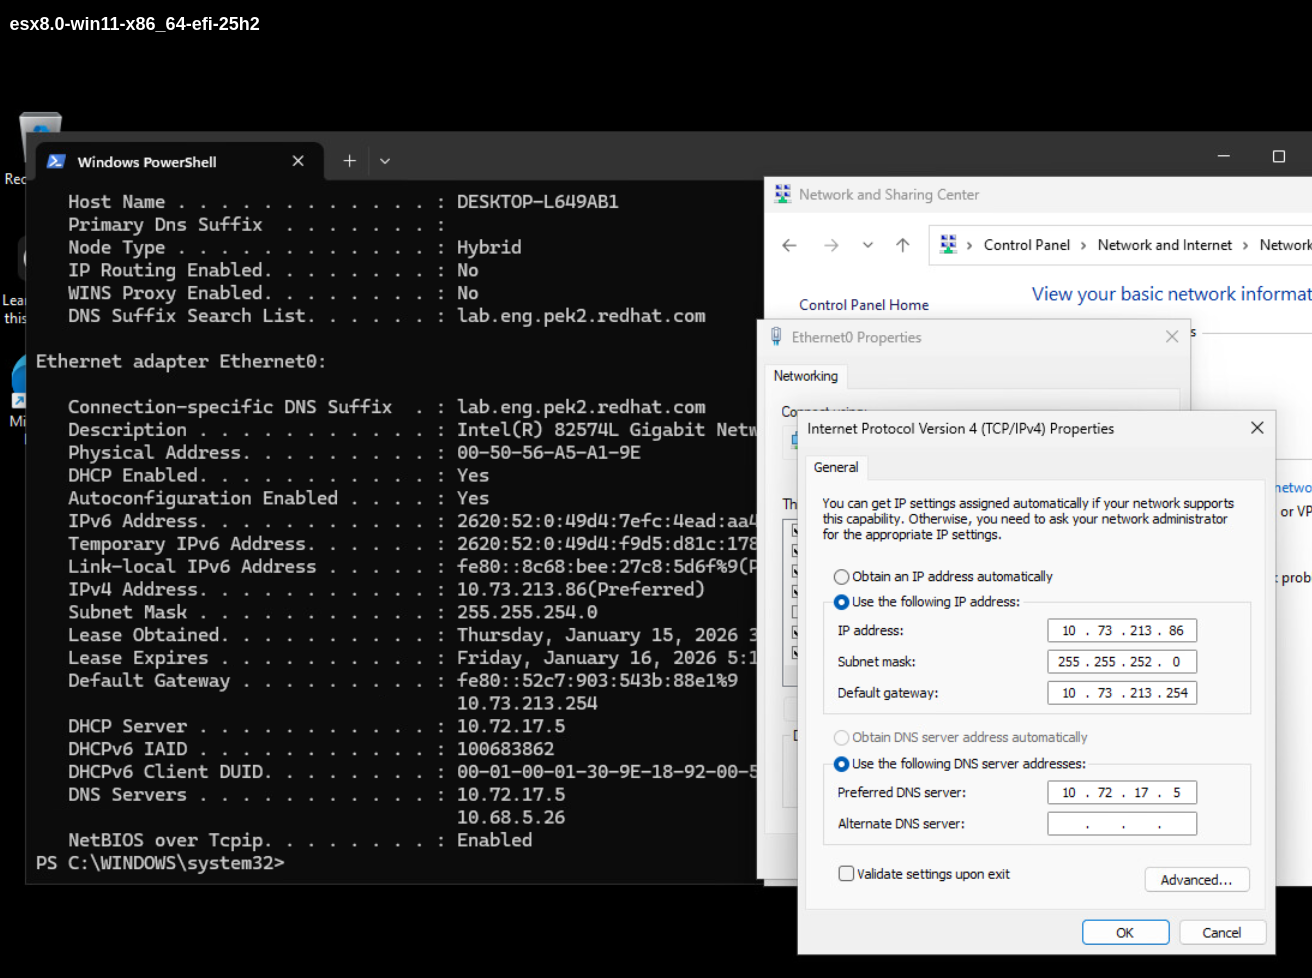This screenshot has width=1312, height=978.
Task: Click the physical address 00-50-56-A5-A1-9E
Action: pyautogui.click(x=549, y=453)
